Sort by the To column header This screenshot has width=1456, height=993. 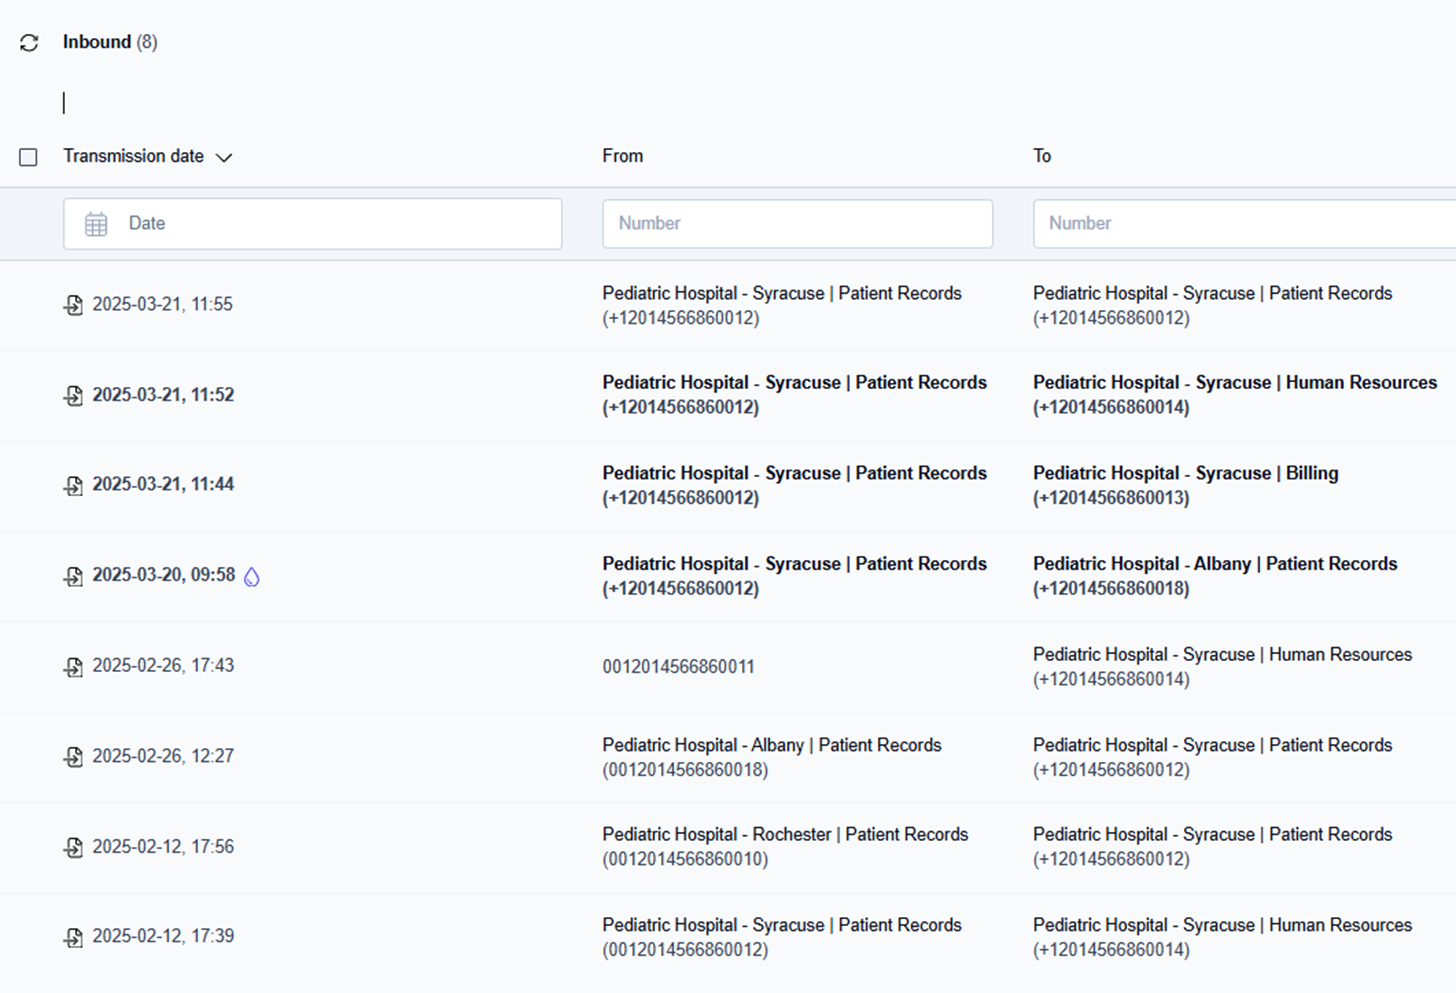[x=1042, y=156]
